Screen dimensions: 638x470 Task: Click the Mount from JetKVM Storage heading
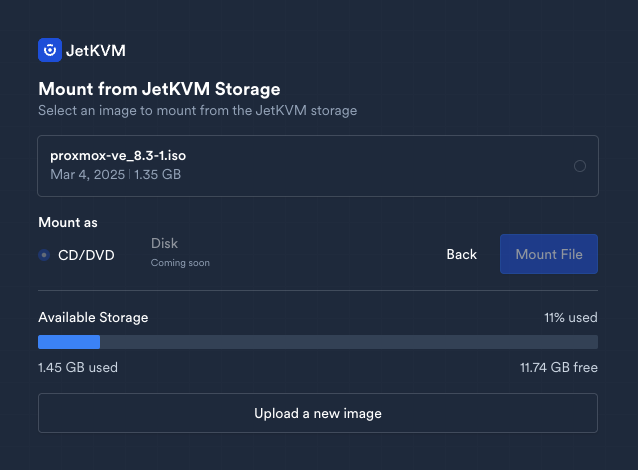click(159, 90)
